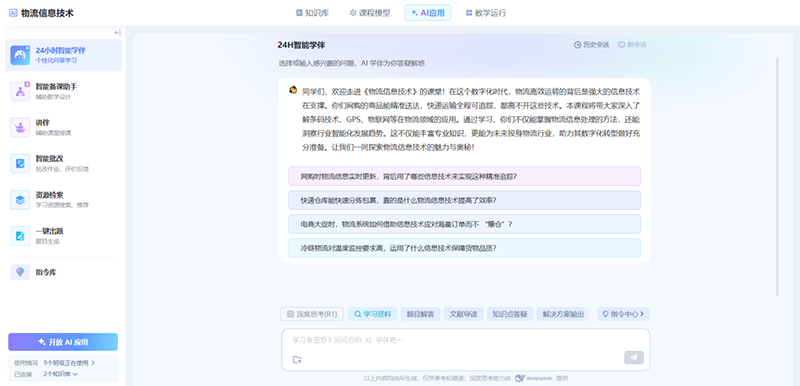The height and width of the screenshot is (386, 800).
Task: Toggle the 学习资料 search mode
Action: 372,314
